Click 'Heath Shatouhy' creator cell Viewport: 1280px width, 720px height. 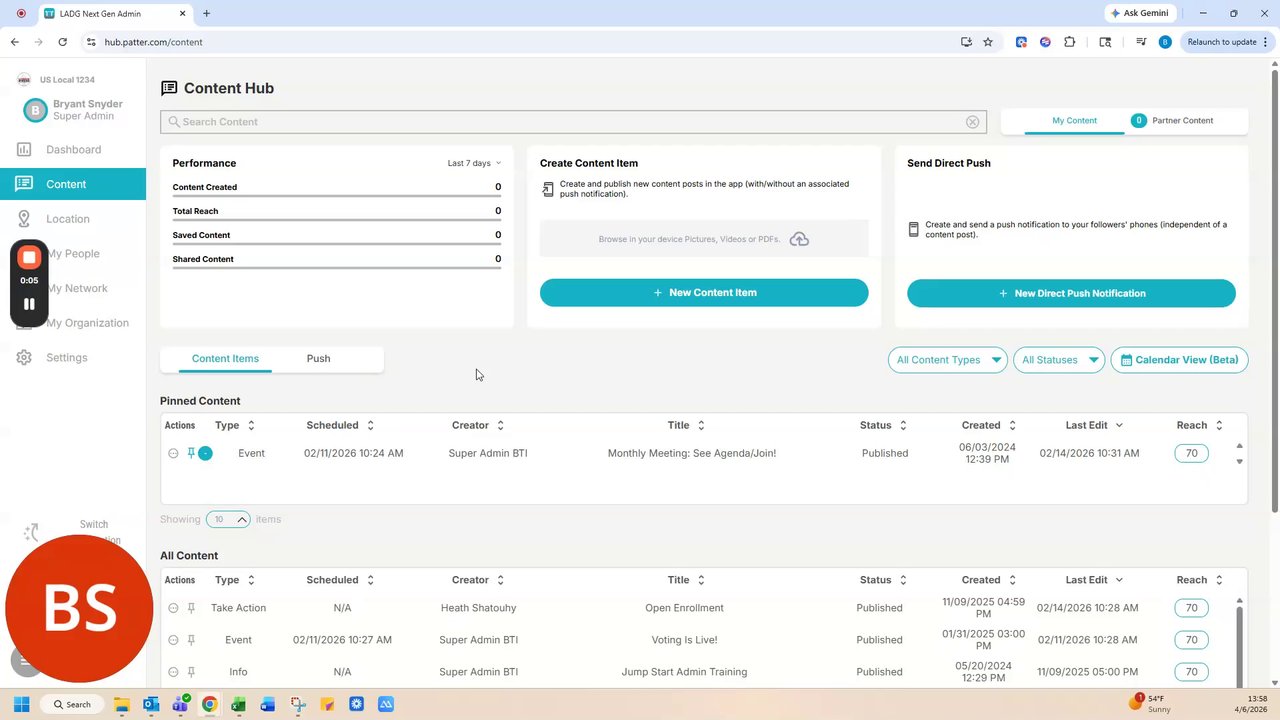(x=478, y=608)
